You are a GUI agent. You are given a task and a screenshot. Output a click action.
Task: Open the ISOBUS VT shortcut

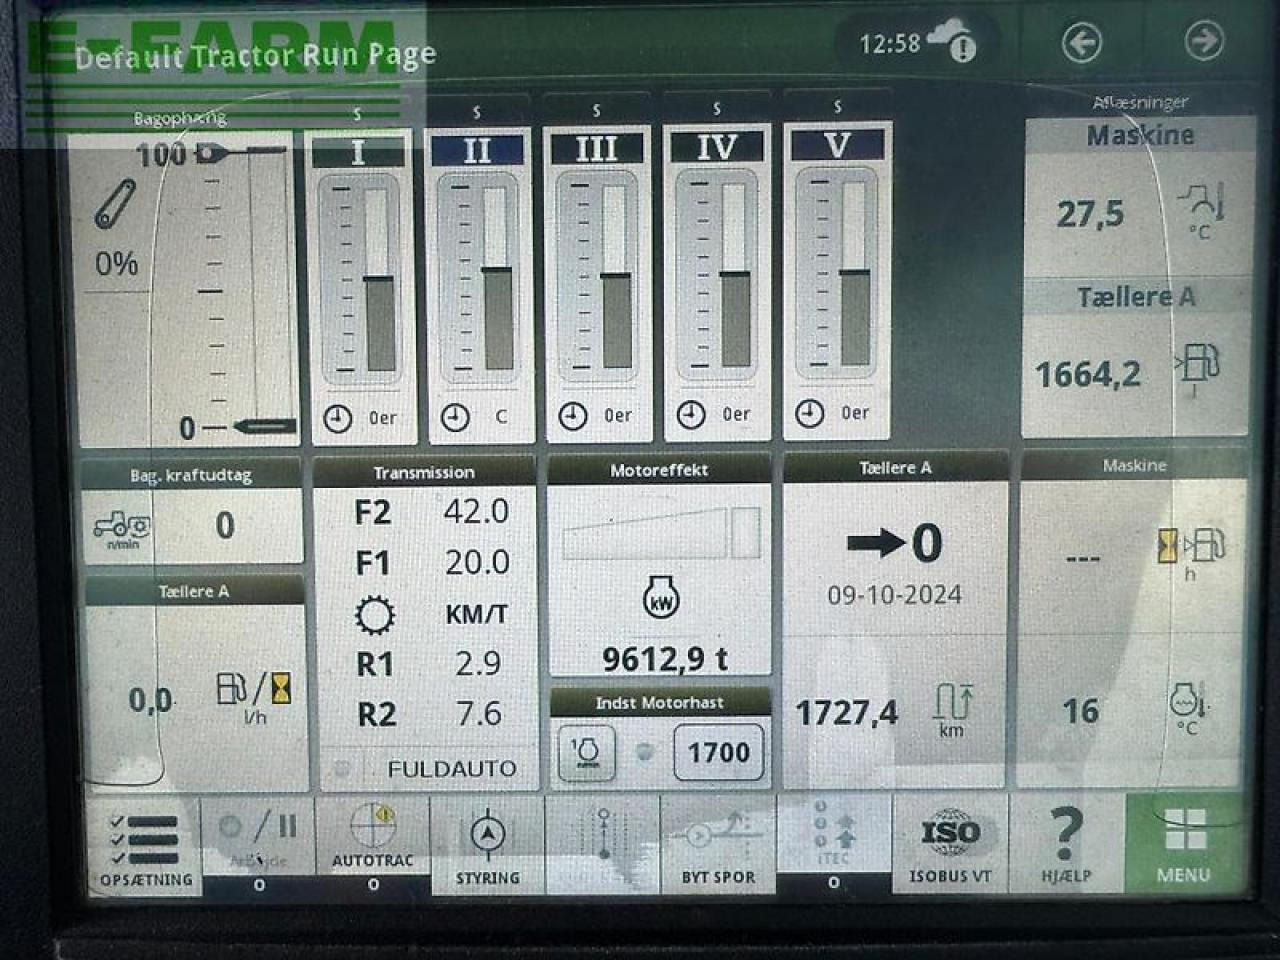coord(949,844)
